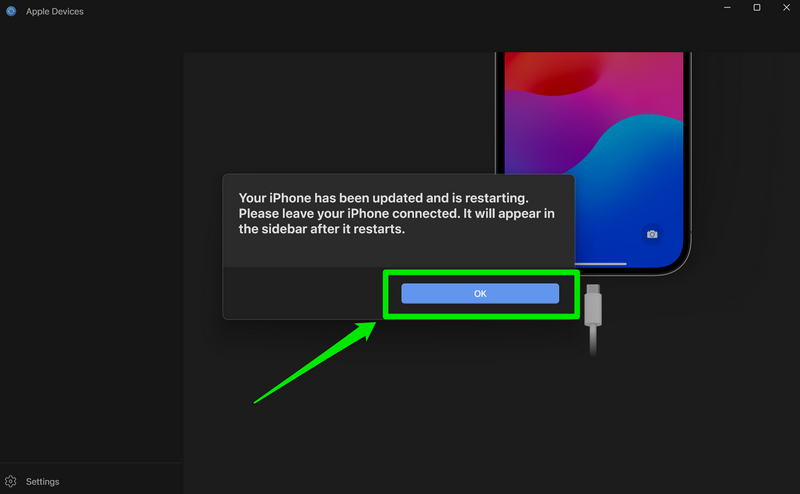The height and width of the screenshot is (494, 800).
Task: Click the Apple Devices title text
Action: click(55, 11)
